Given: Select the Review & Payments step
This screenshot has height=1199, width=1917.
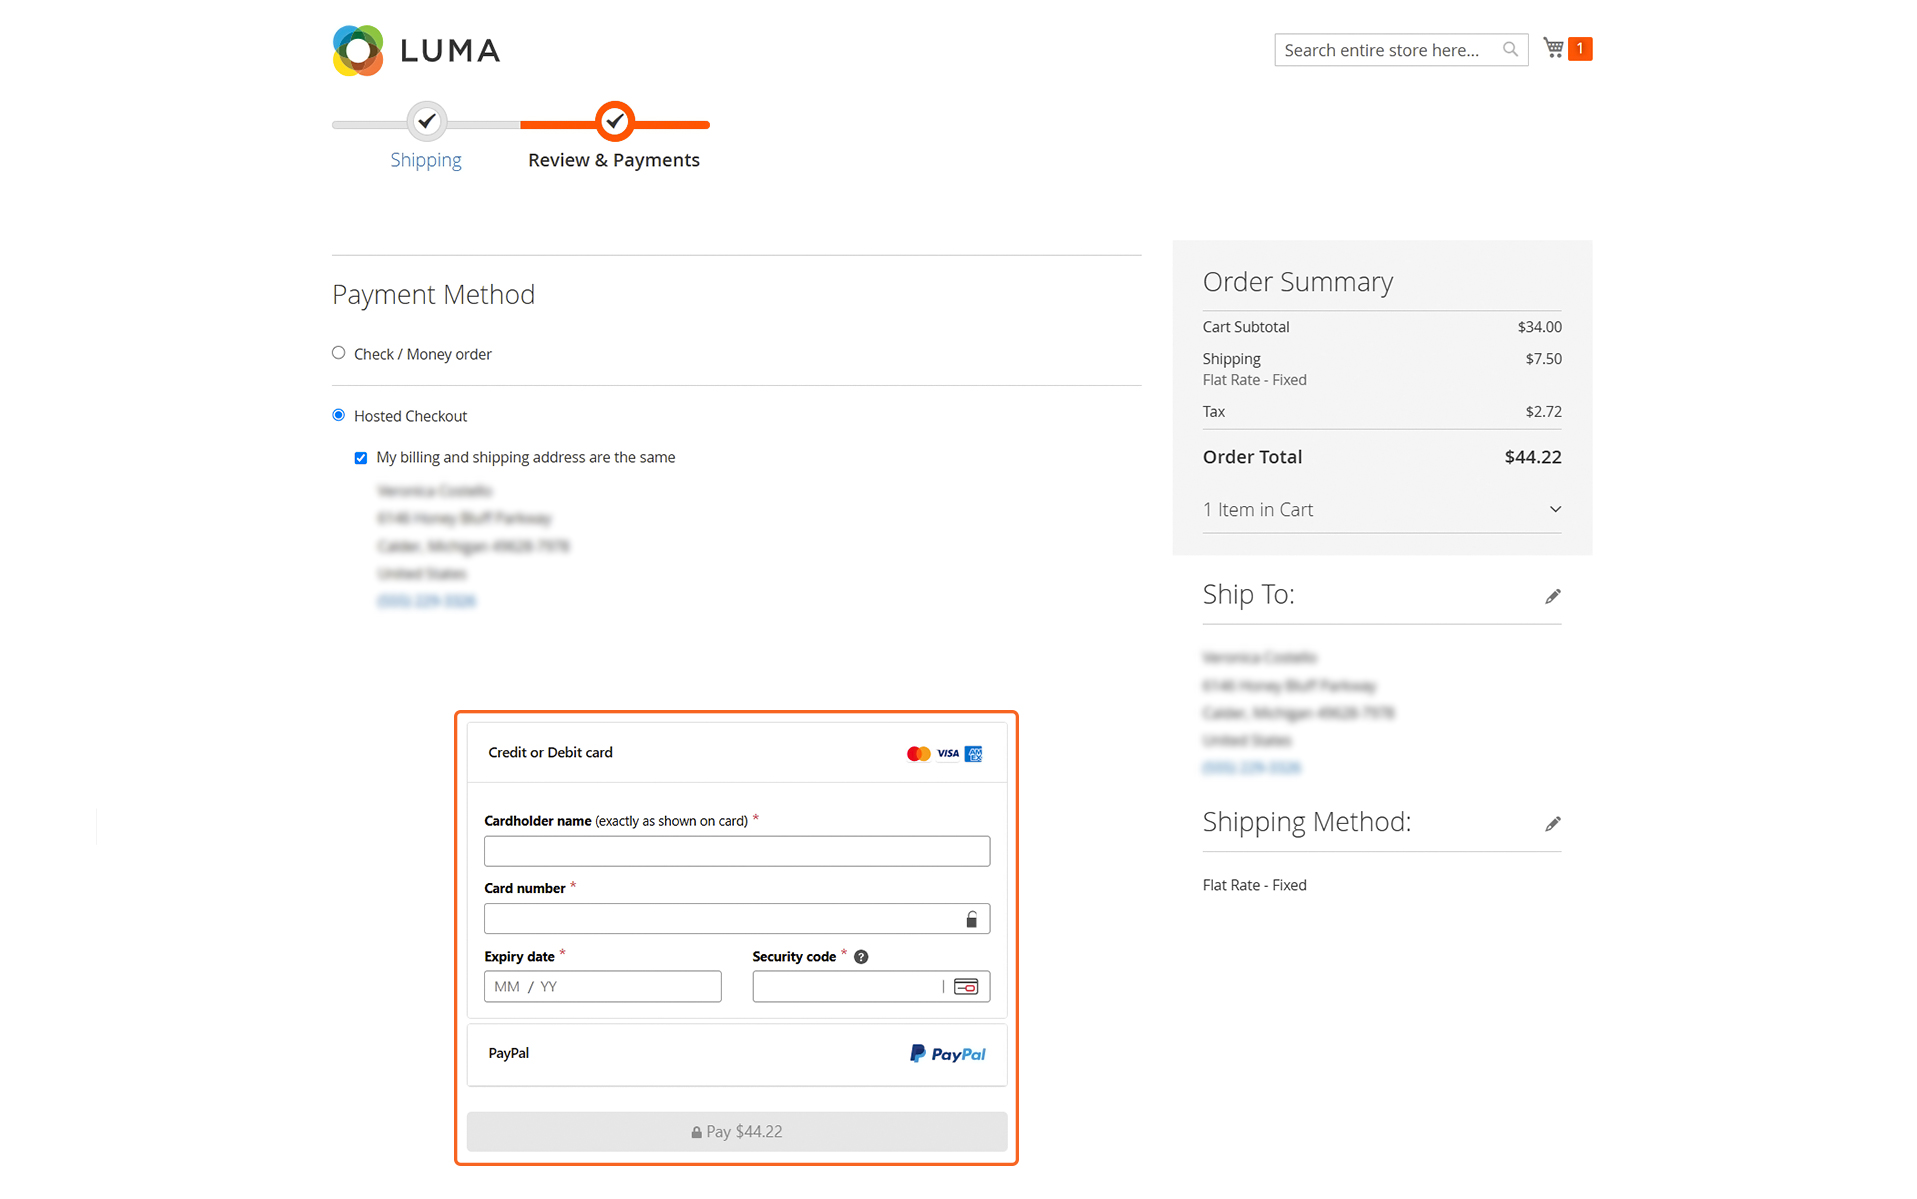Looking at the screenshot, I should (614, 160).
